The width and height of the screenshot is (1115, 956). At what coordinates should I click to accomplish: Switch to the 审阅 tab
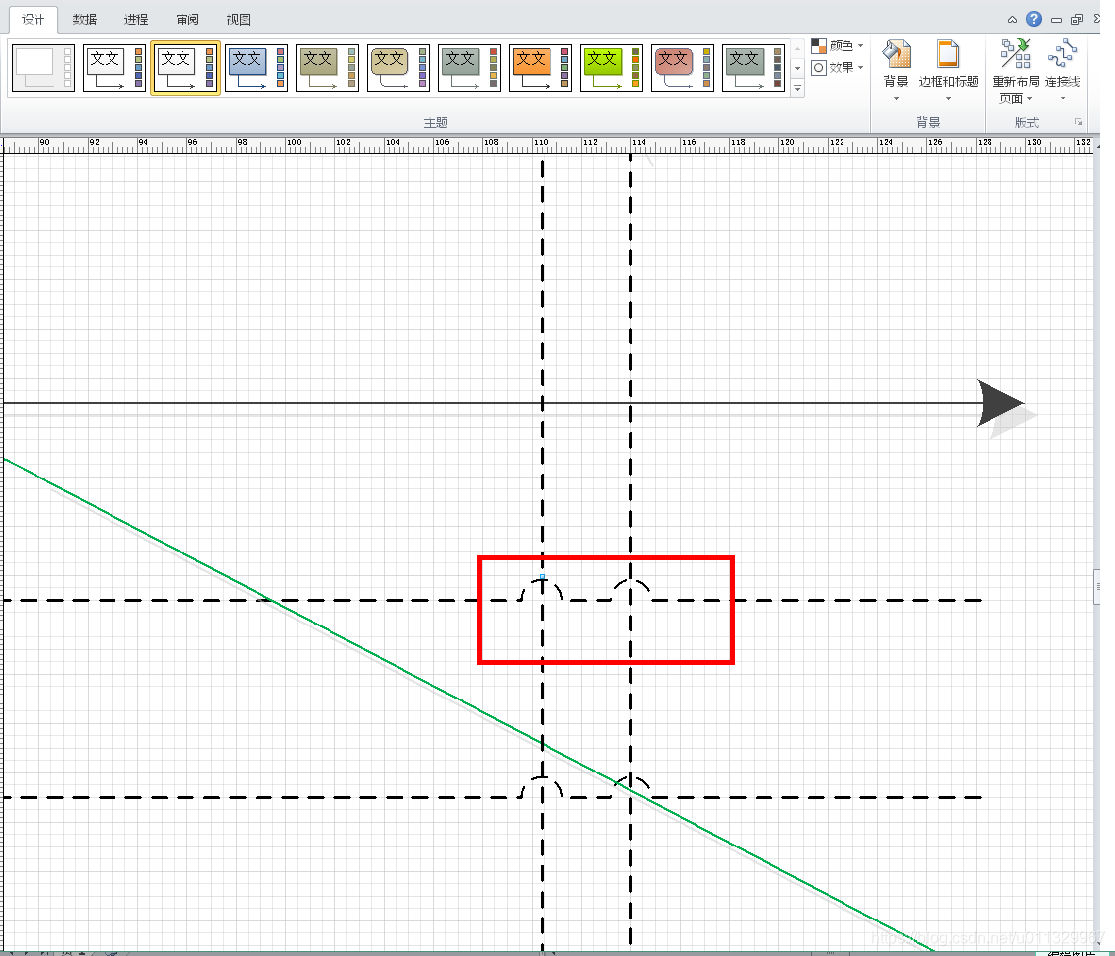(x=188, y=20)
